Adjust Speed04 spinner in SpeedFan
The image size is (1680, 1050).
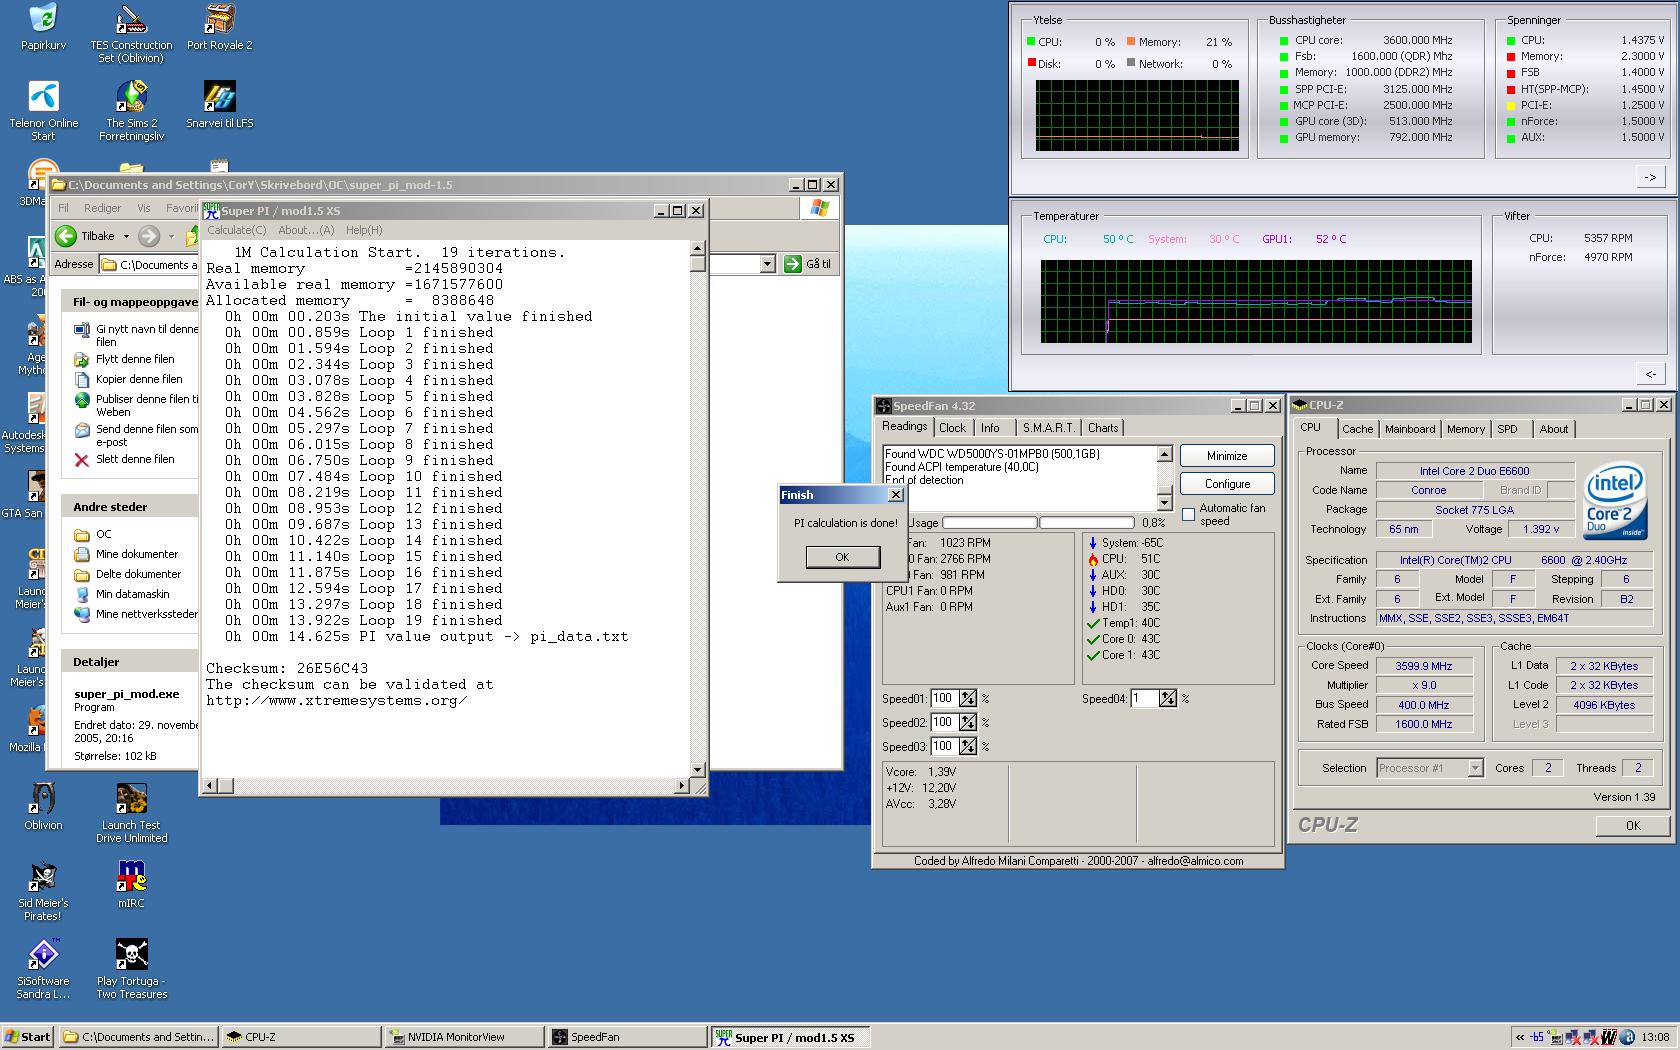[x=1167, y=699]
